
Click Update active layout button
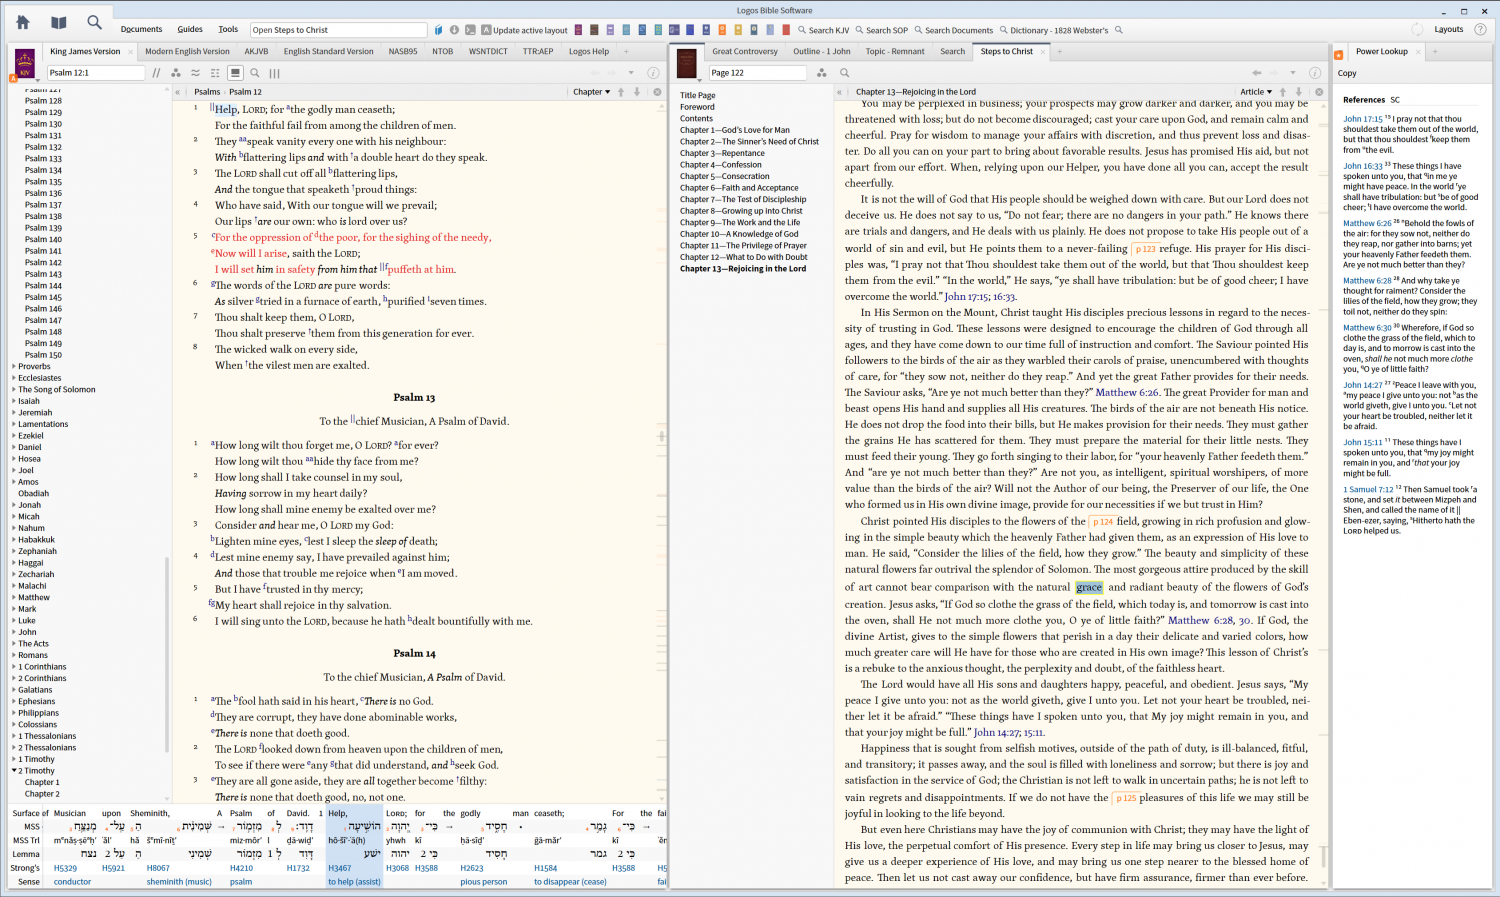coord(524,30)
